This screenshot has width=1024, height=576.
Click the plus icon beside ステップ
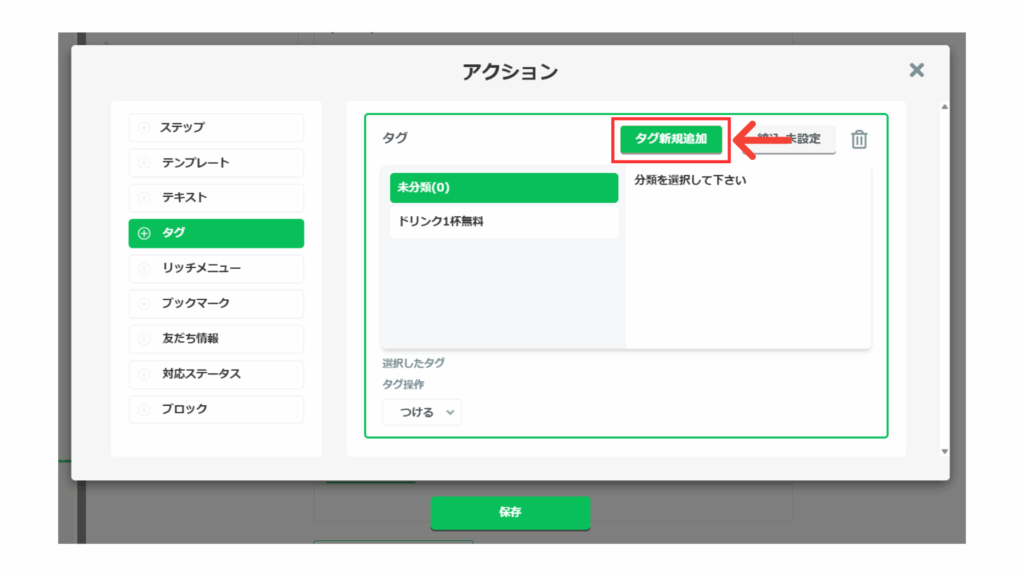pos(144,128)
